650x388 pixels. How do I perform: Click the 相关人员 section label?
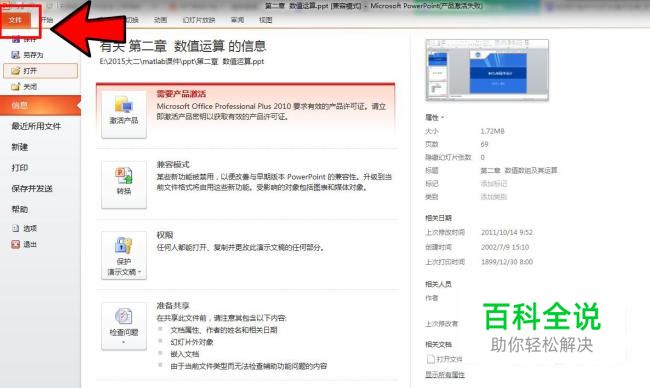(438, 284)
